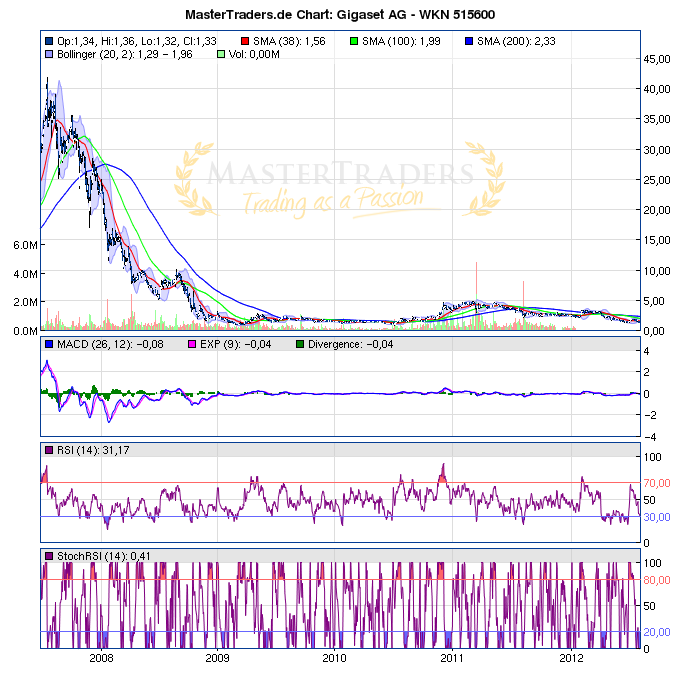Click the 0,00 price axis label

click(654, 331)
